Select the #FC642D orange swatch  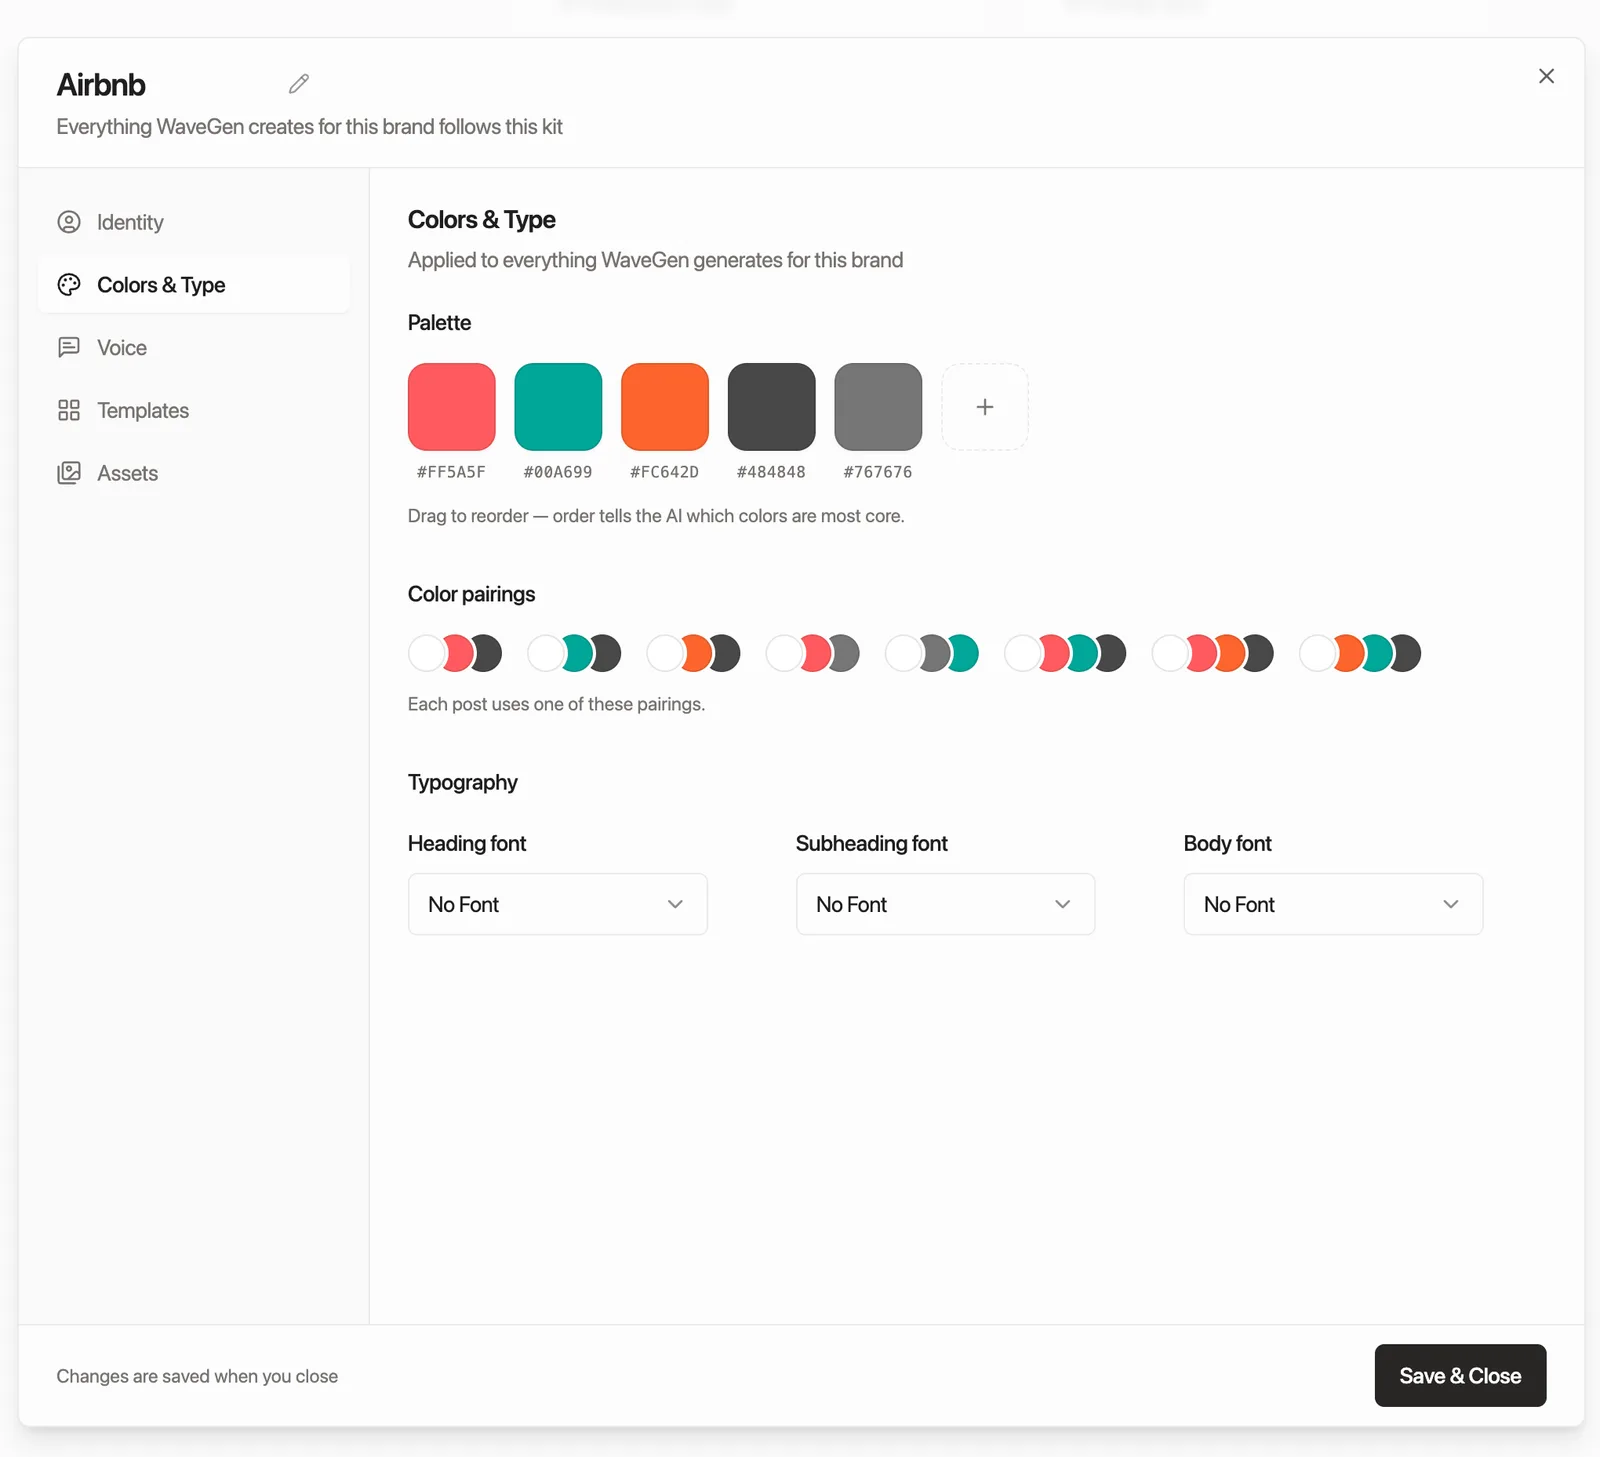coord(665,407)
